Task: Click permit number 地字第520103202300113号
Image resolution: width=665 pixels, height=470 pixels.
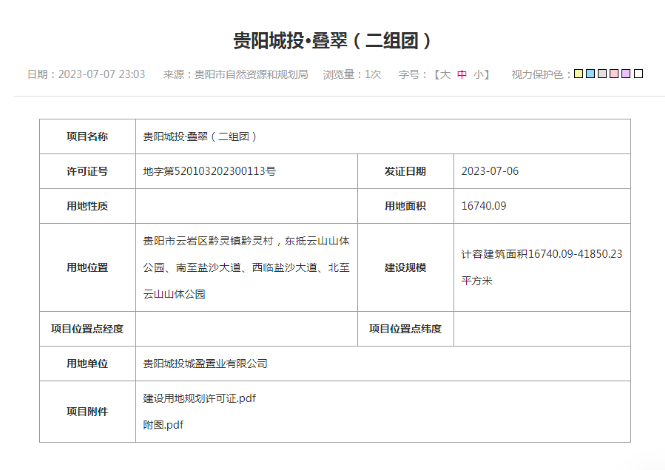Action: (x=210, y=171)
